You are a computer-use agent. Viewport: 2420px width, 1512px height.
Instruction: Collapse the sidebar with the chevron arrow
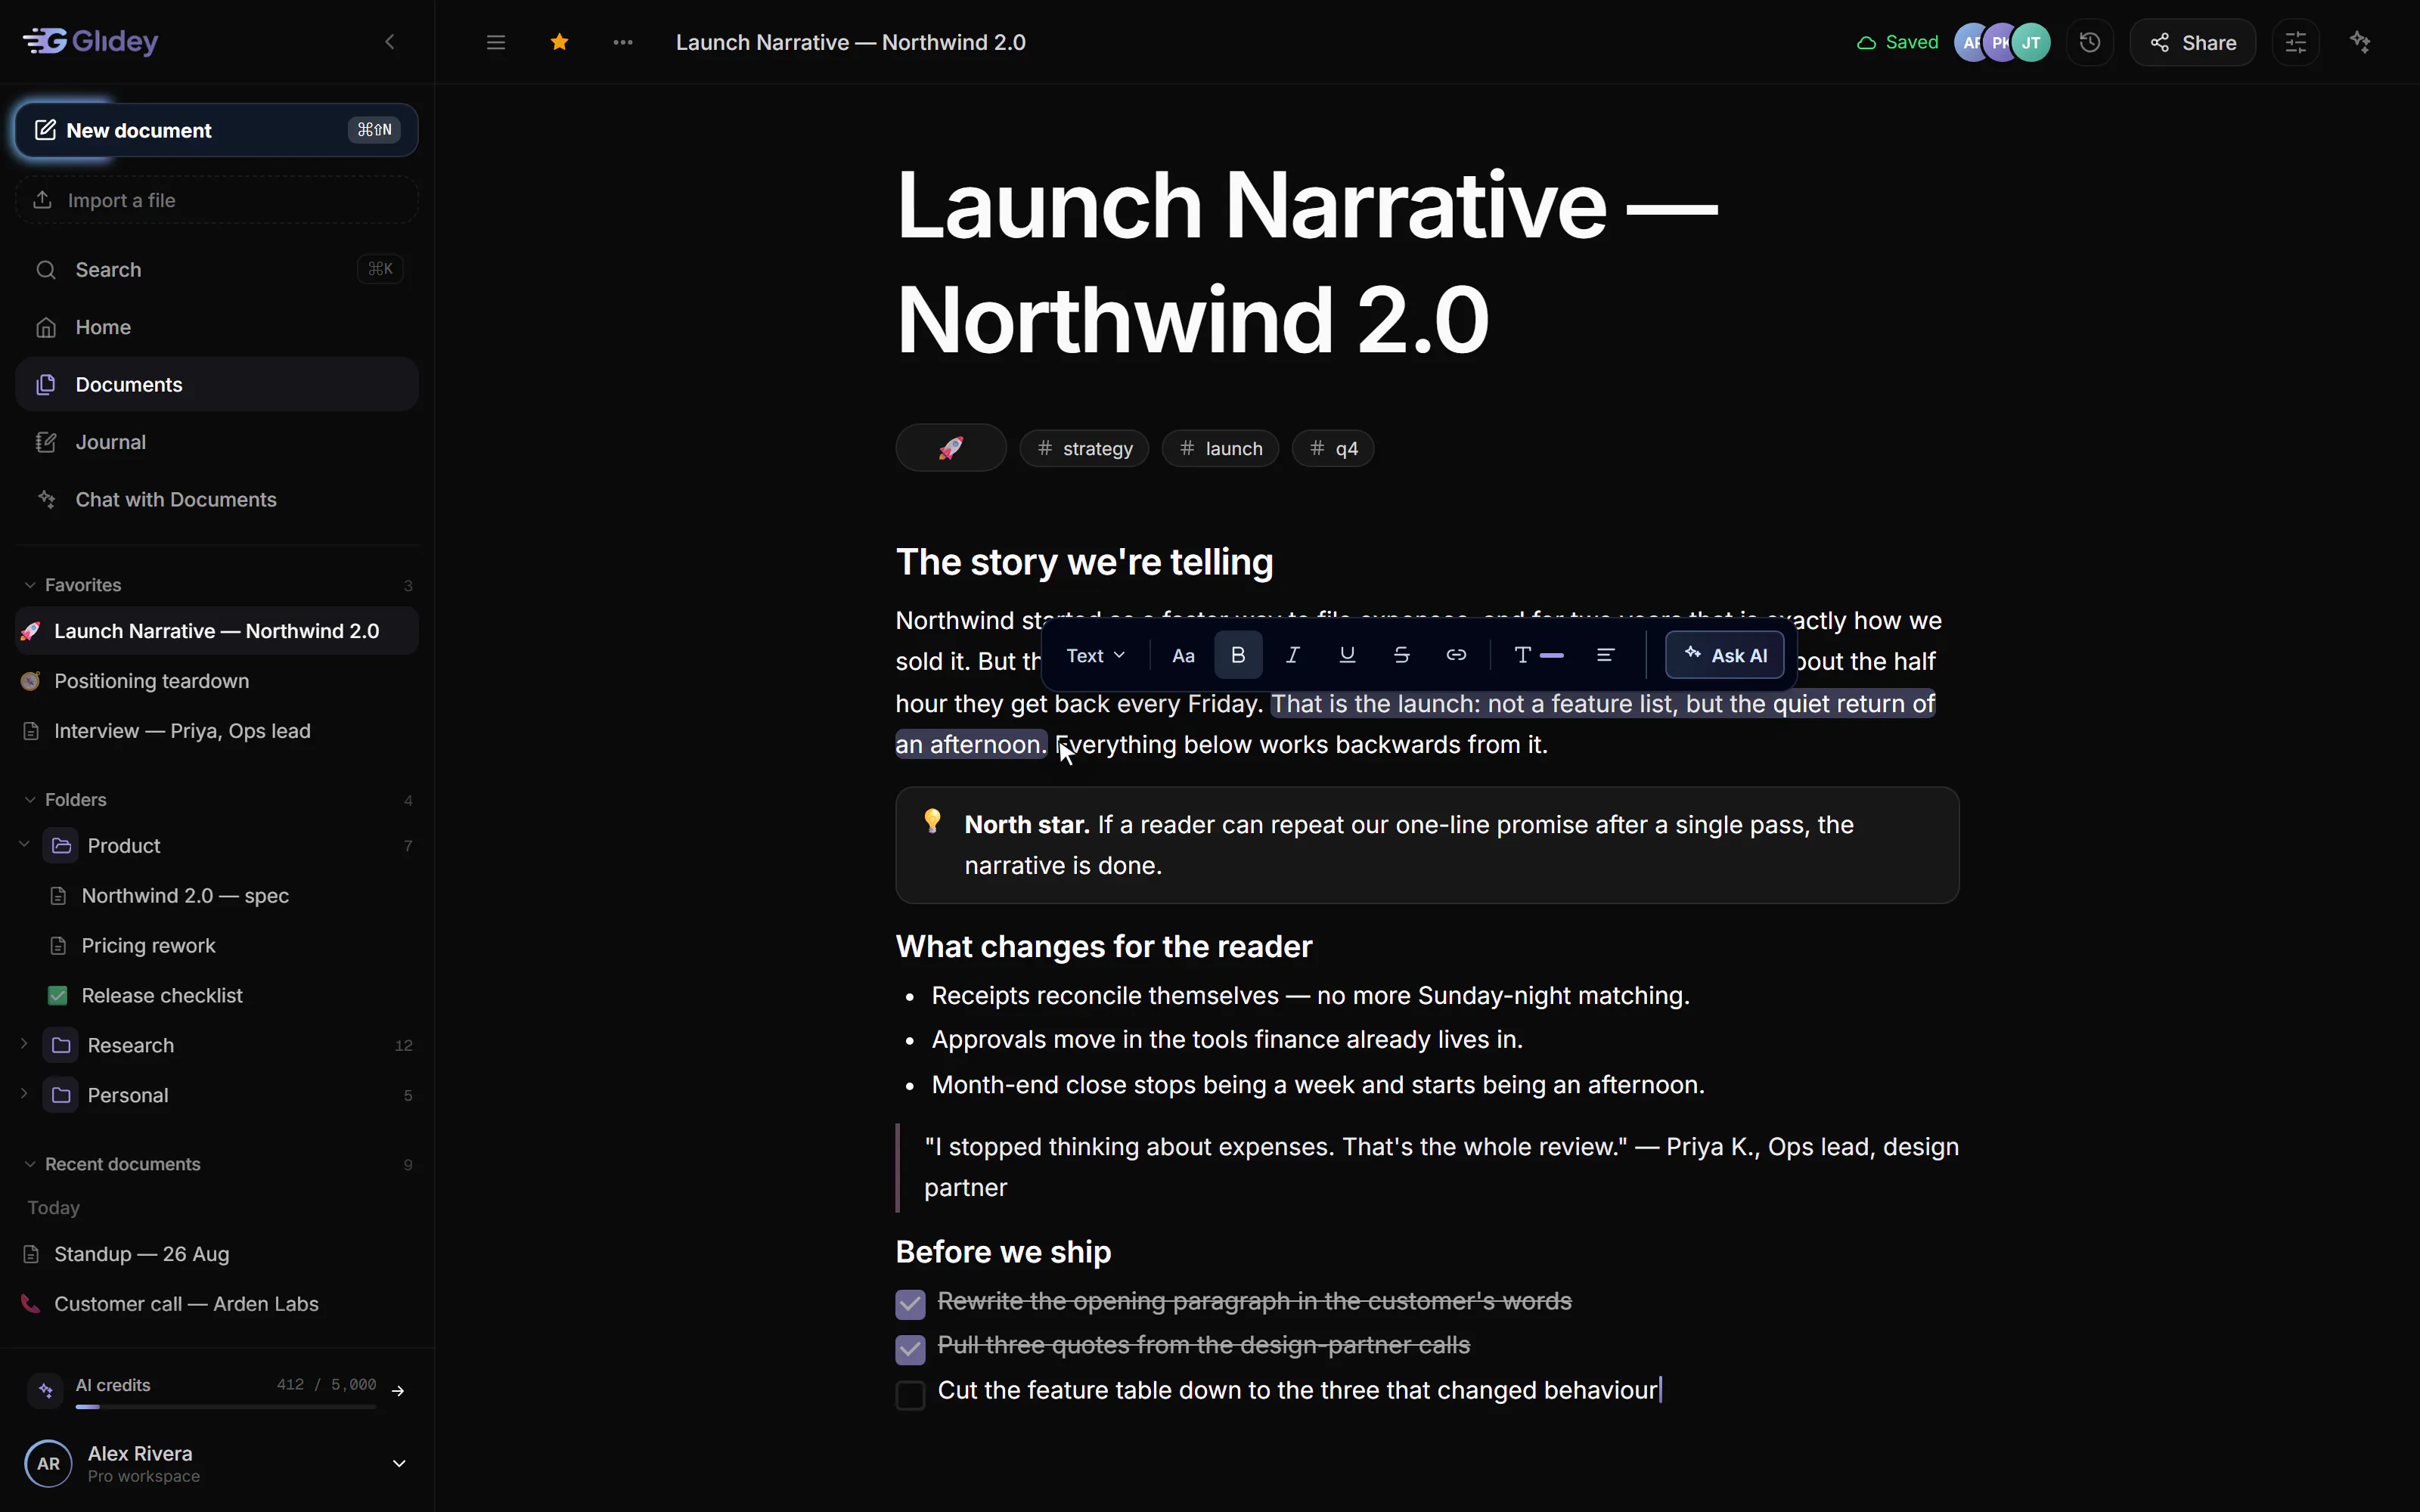(x=390, y=42)
